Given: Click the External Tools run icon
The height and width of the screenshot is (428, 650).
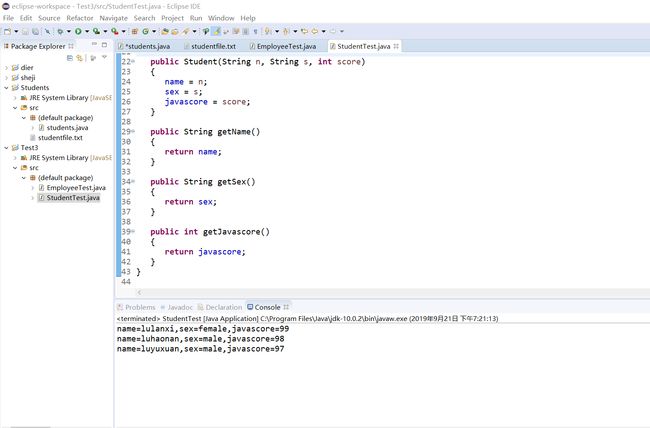Looking at the screenshot, I should coord(114,32).
